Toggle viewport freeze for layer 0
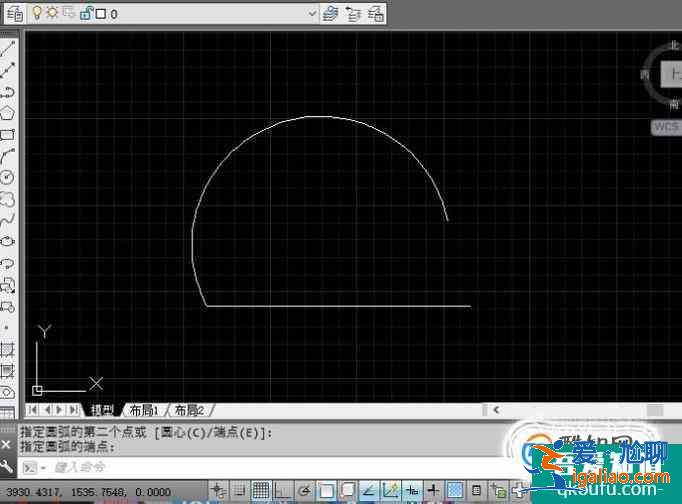This screenshot has height=504, width=682. pyautogui.click(x=69, y=13)
